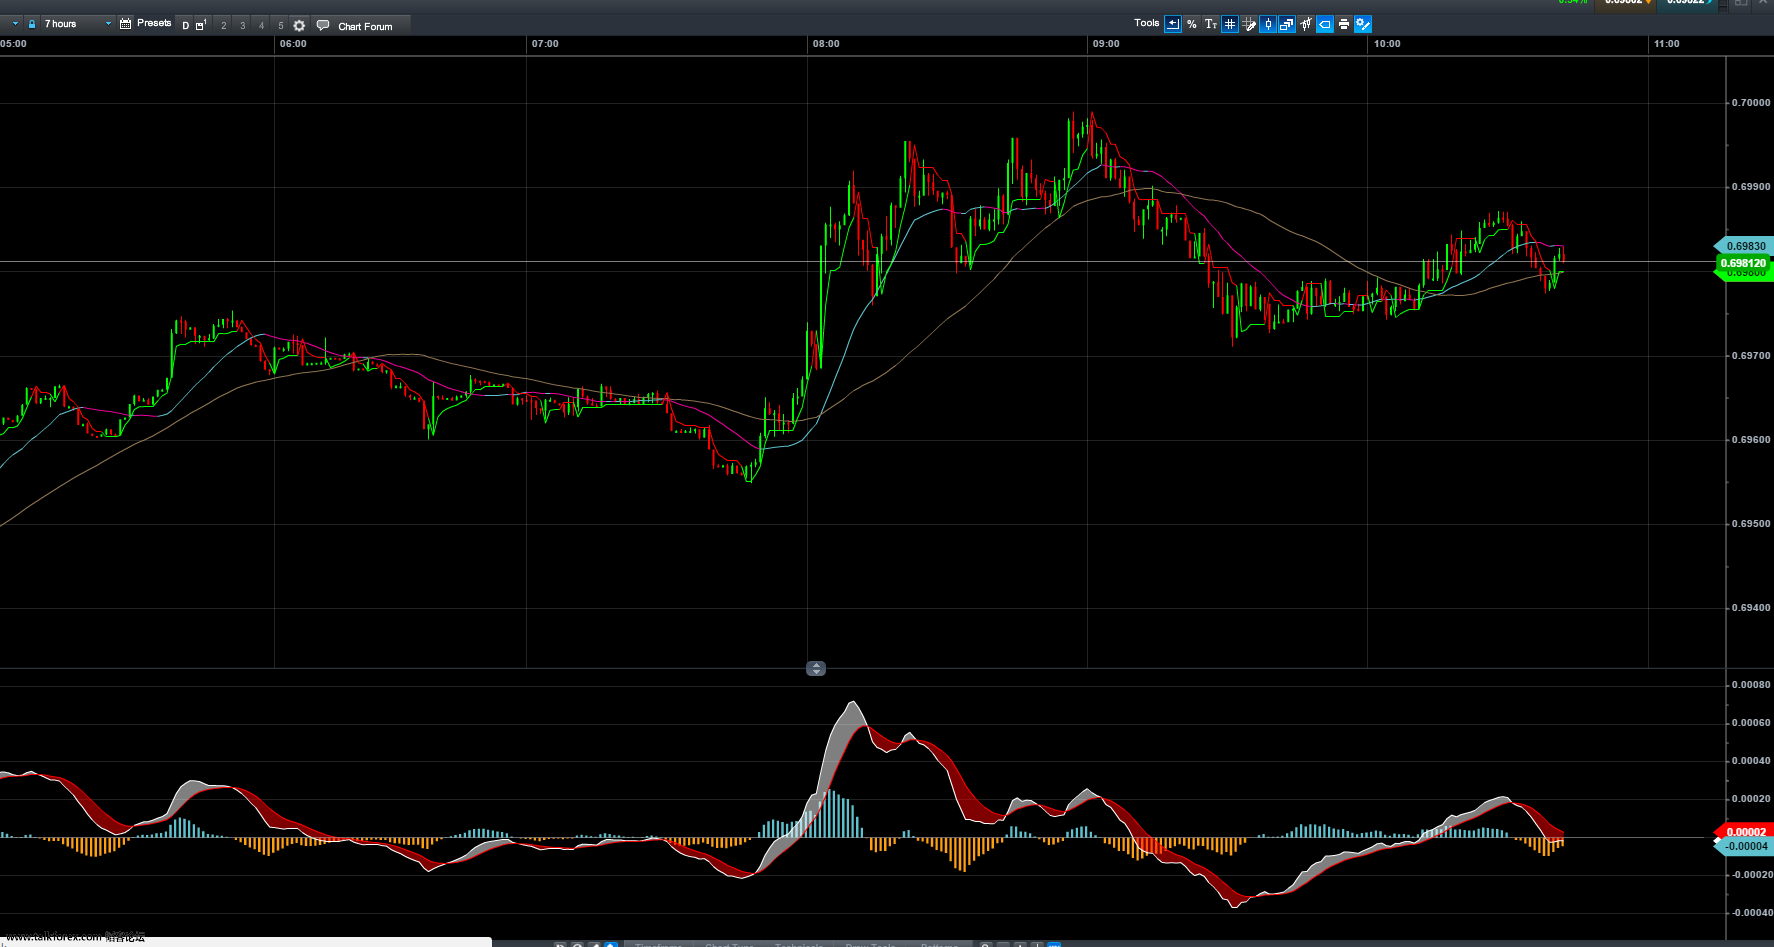Click the 0.69700 price axis label
Screen dimensions: 1774x947
tap(1751, 356)
